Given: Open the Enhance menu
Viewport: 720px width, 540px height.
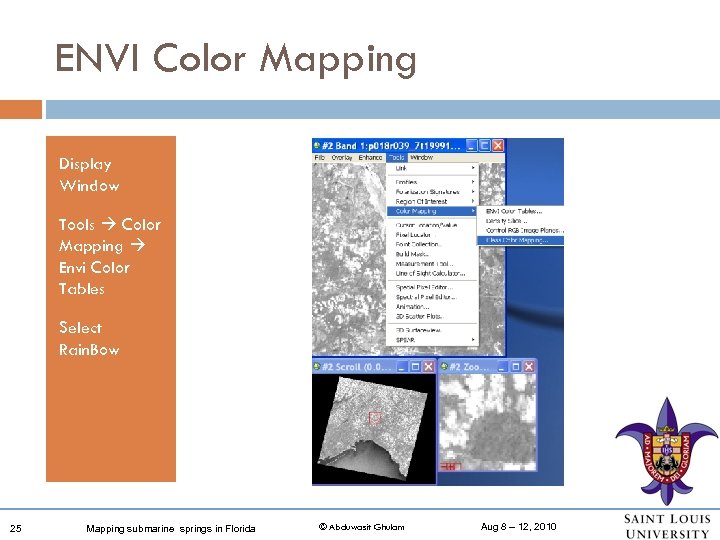Looking at the screenshot, I should click(370, 158).
